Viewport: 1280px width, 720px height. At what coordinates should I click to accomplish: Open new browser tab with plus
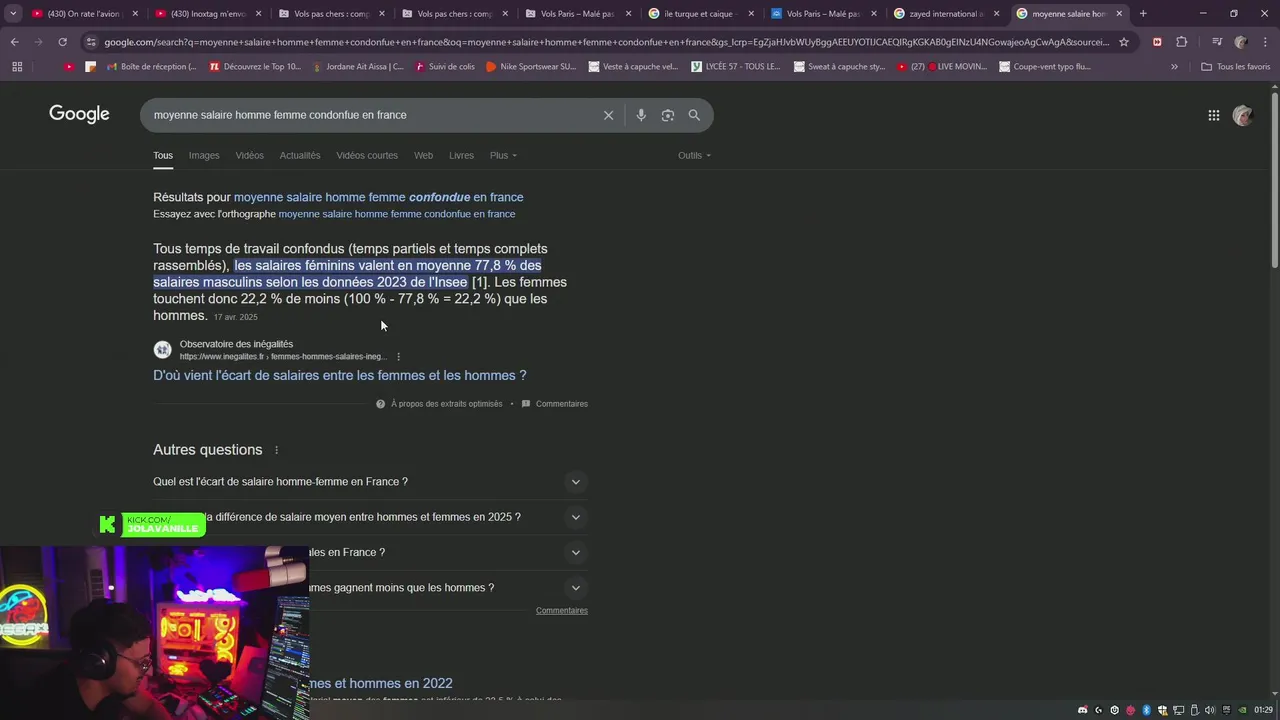pos(1143,14)
